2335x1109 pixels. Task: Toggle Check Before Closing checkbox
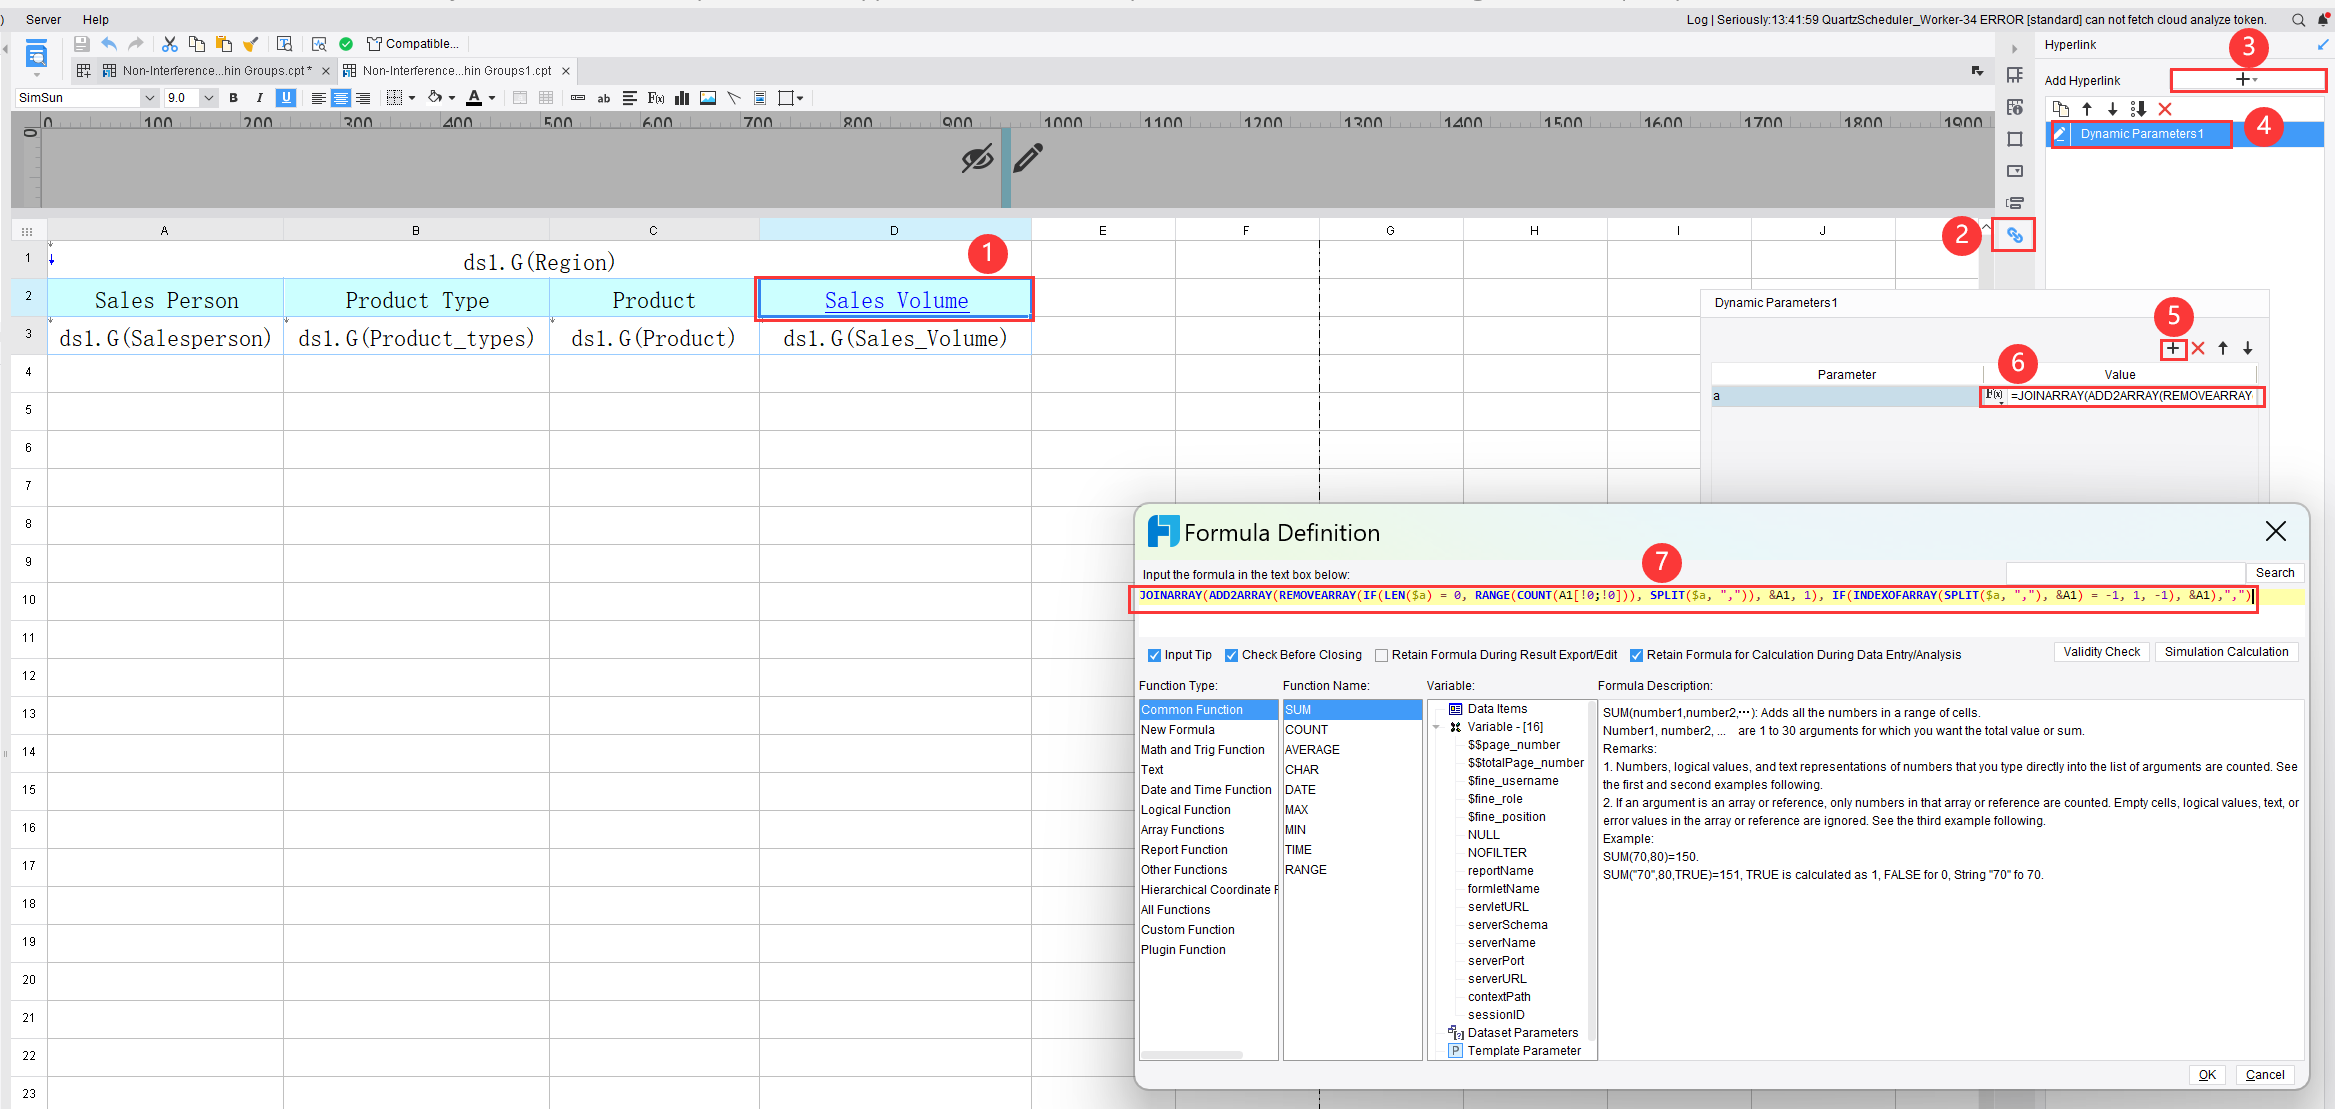click(x=1231, y=655)
